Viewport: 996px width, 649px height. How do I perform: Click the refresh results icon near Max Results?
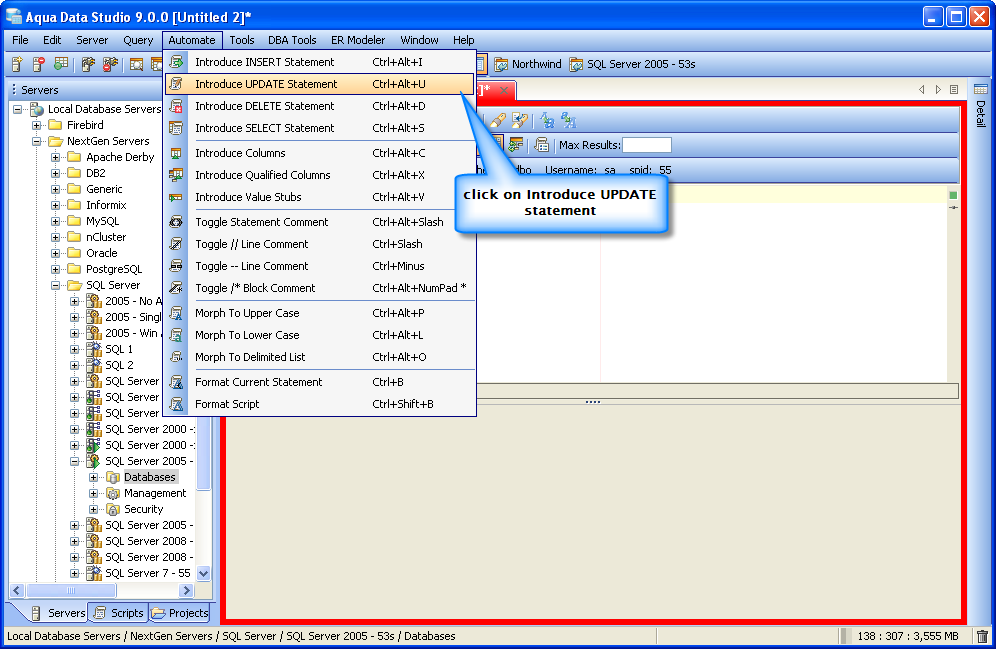click(x=515, y=145)
